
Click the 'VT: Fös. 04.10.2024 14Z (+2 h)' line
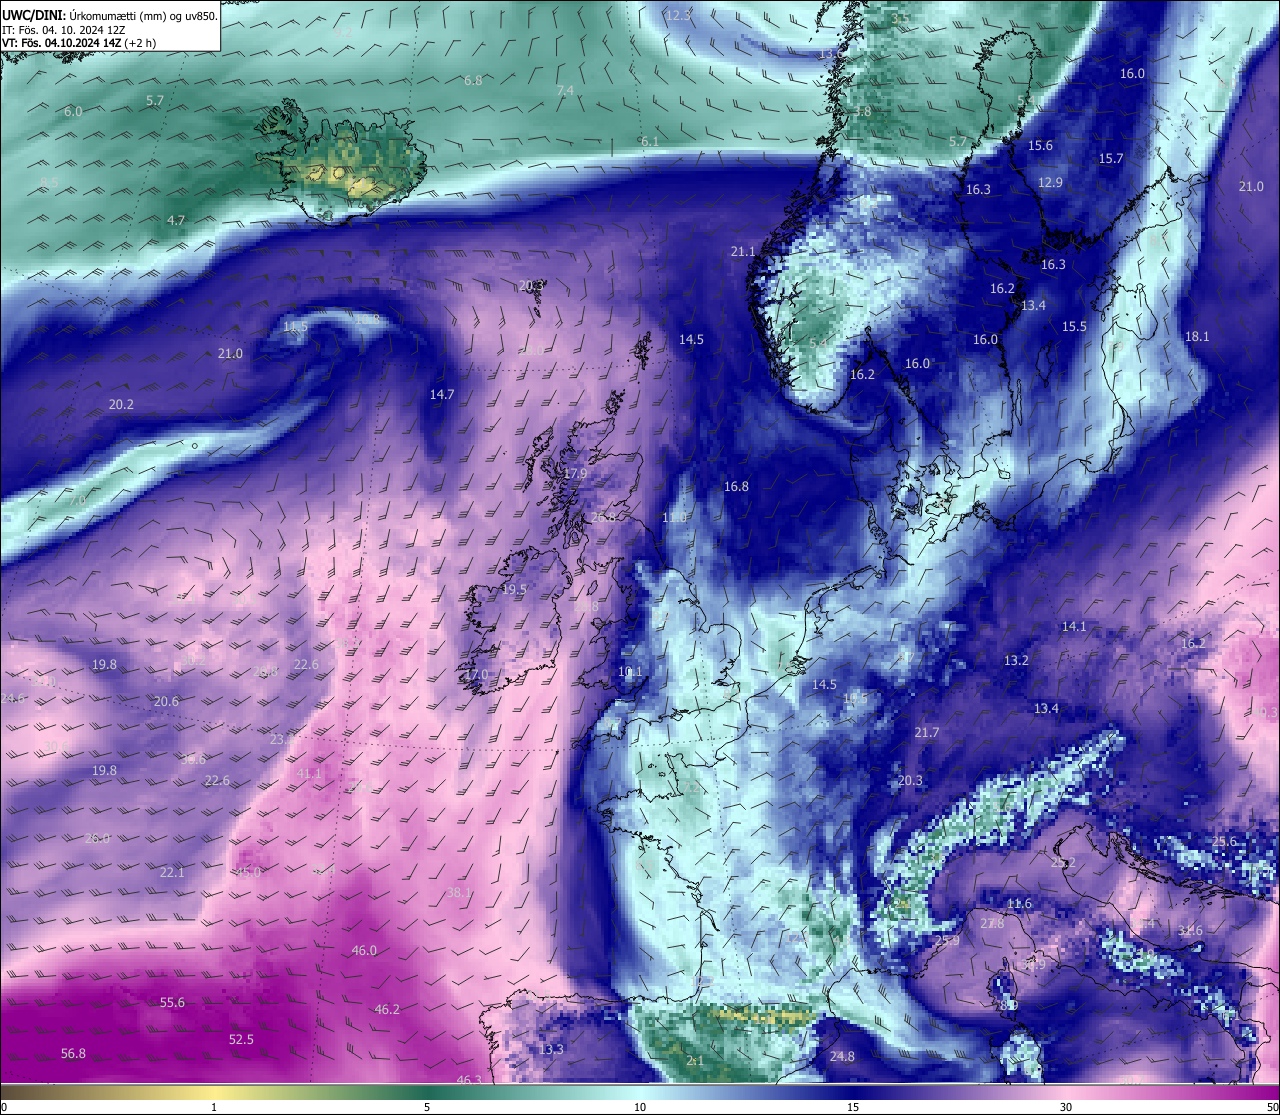pos(79,43)
